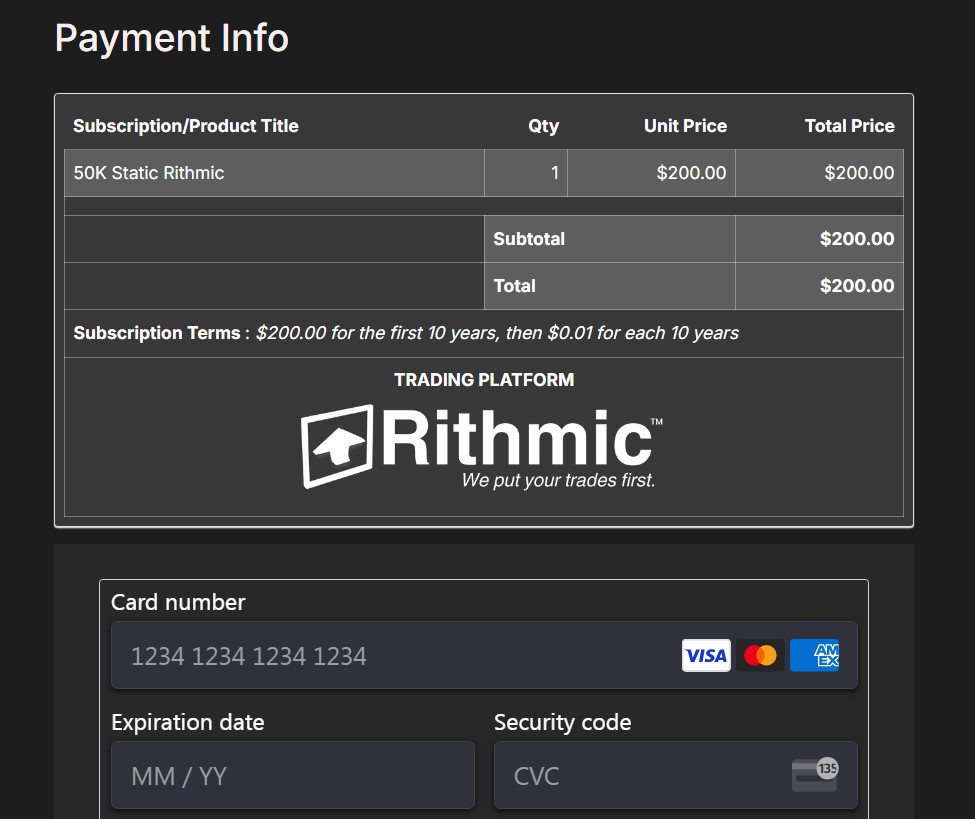Image resolution: width=975 pixels, height=819 pixels.
Task: Select the Payment Info heading
Action: coord(172,38)
